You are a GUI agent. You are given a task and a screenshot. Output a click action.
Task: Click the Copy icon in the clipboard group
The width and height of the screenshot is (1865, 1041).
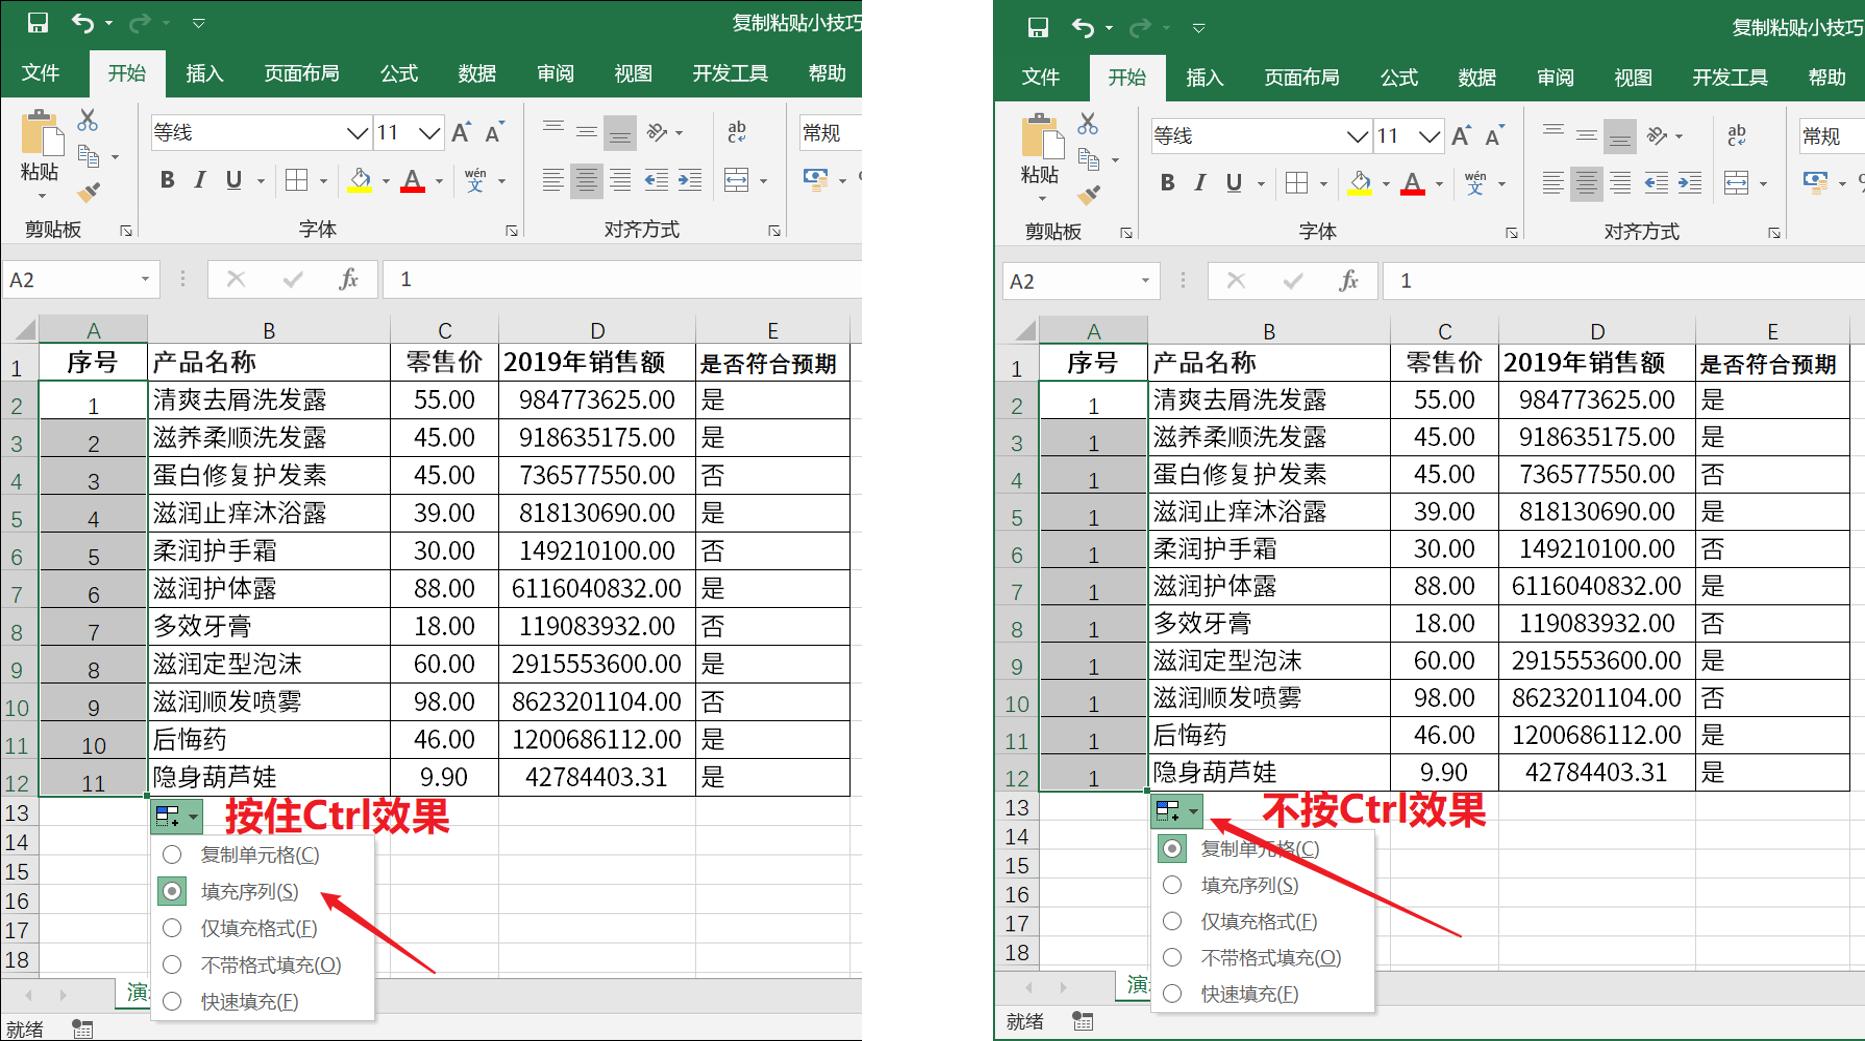pos(88,156)
